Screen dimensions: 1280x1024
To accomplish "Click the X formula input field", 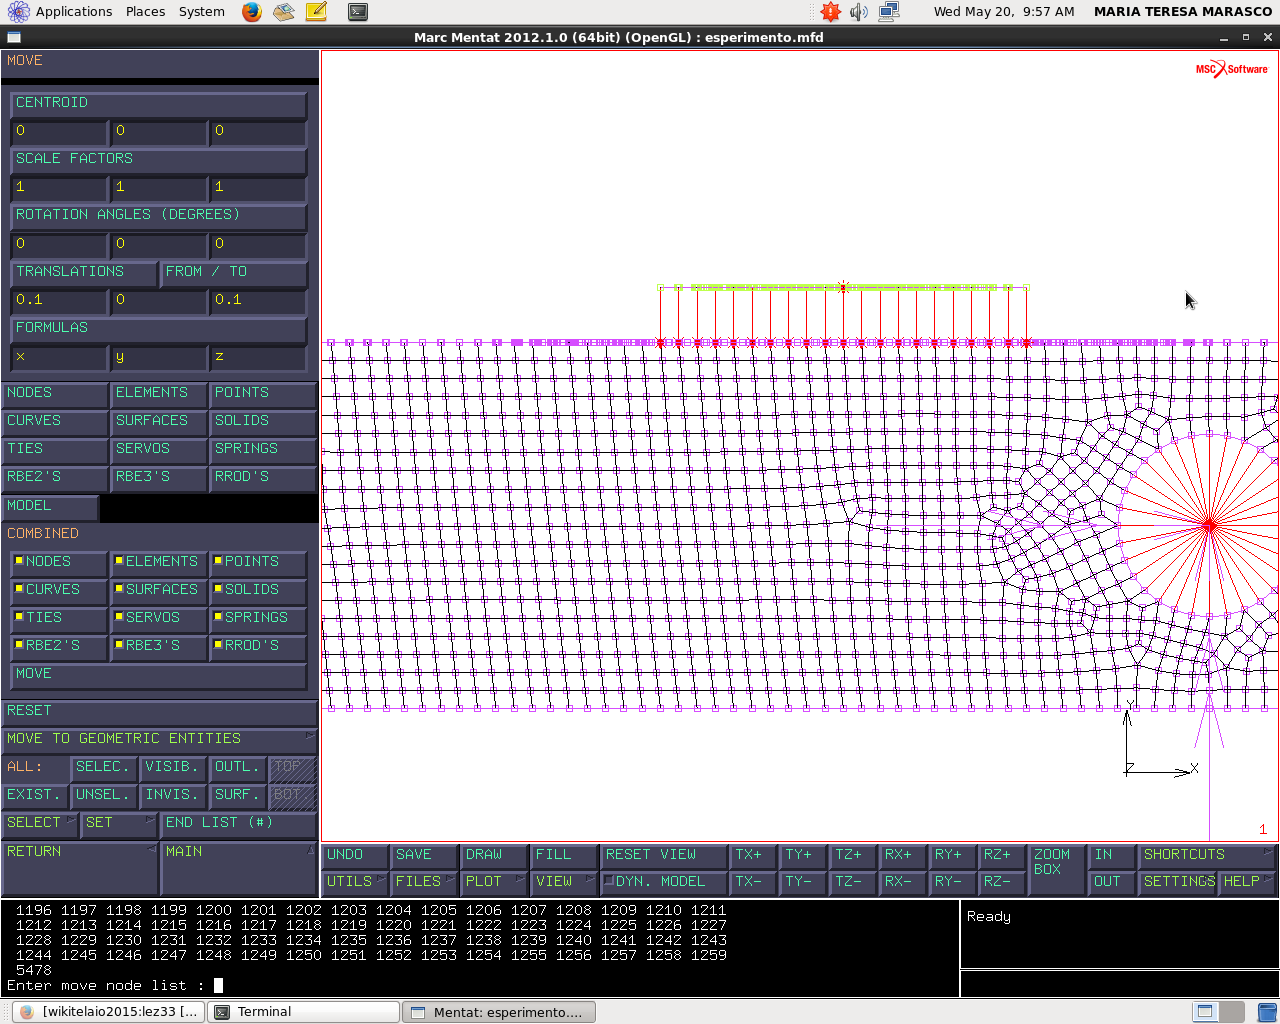I will point(59,357).
